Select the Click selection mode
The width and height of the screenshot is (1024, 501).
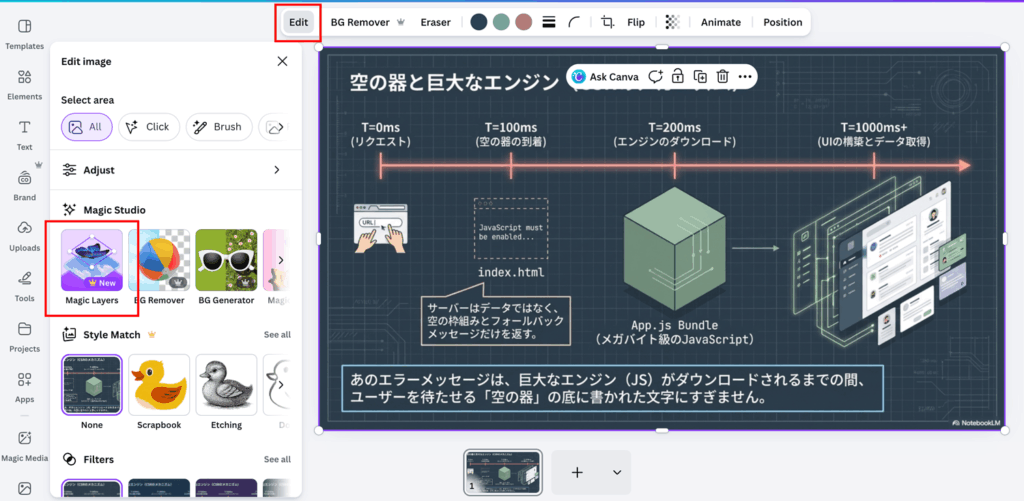pos(148,127)
